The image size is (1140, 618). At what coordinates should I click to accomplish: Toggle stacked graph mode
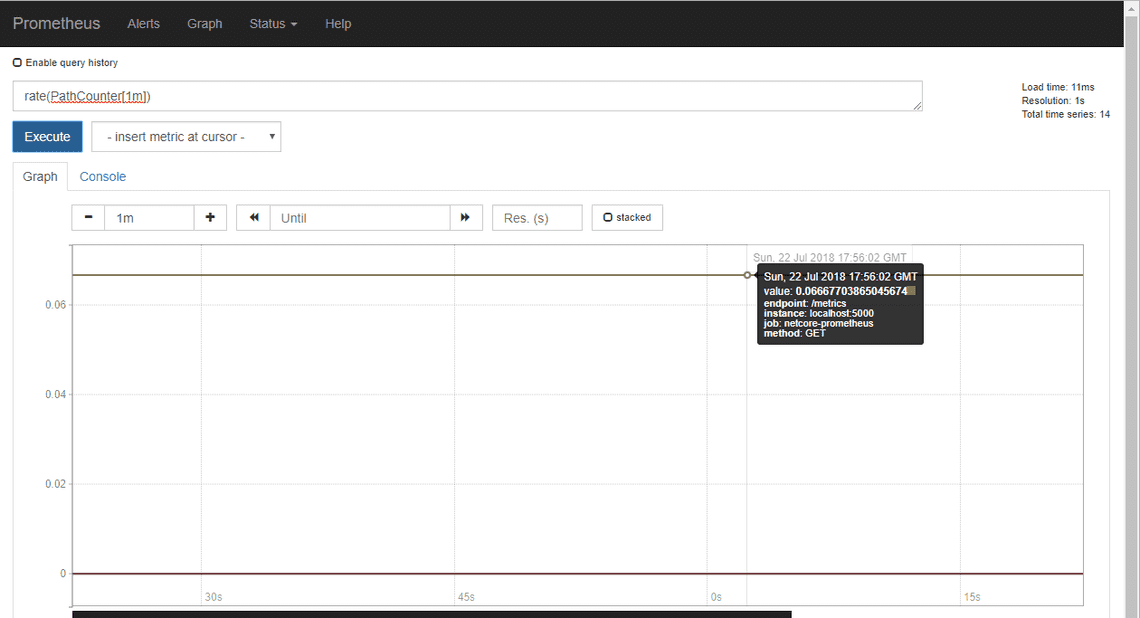click(627, 217)
